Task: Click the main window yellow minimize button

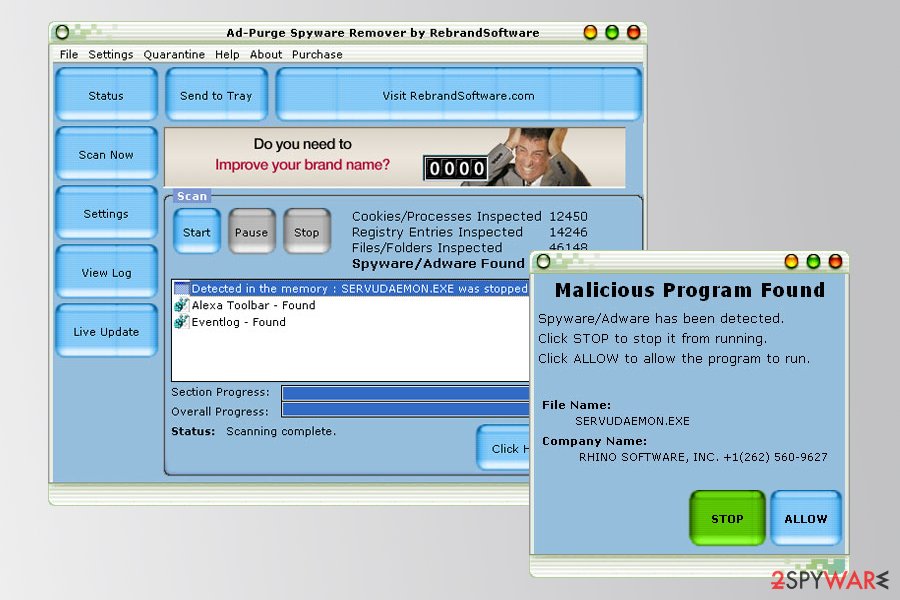Action: [590, 32]
